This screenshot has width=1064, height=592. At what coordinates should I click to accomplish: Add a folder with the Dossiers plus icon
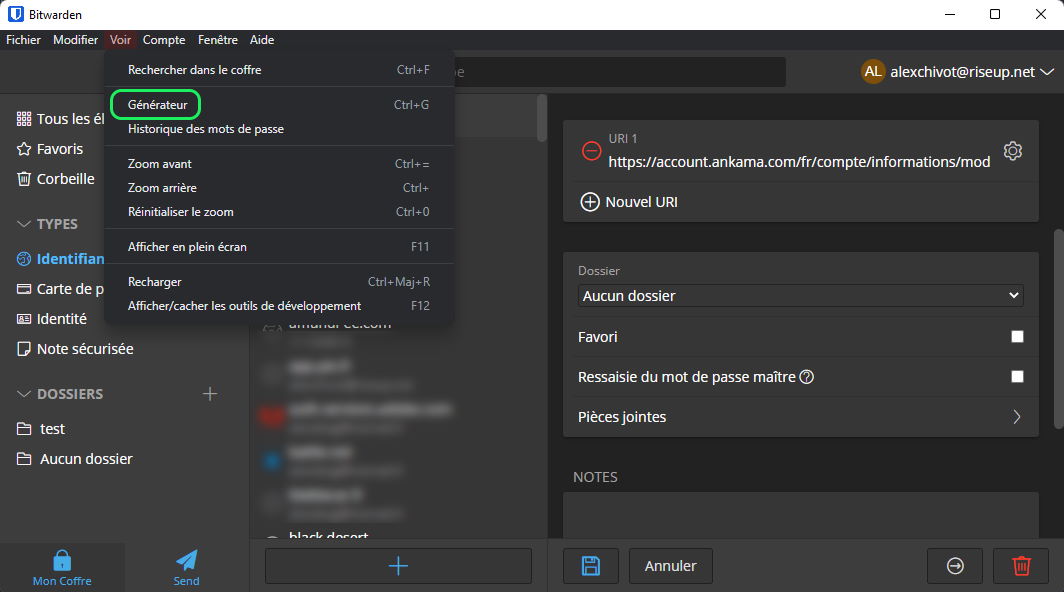210,394
